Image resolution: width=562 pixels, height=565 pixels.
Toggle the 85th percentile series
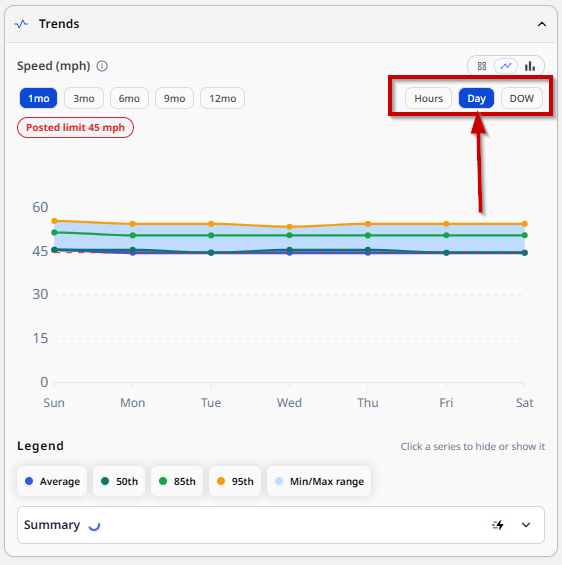coord(177,481)
